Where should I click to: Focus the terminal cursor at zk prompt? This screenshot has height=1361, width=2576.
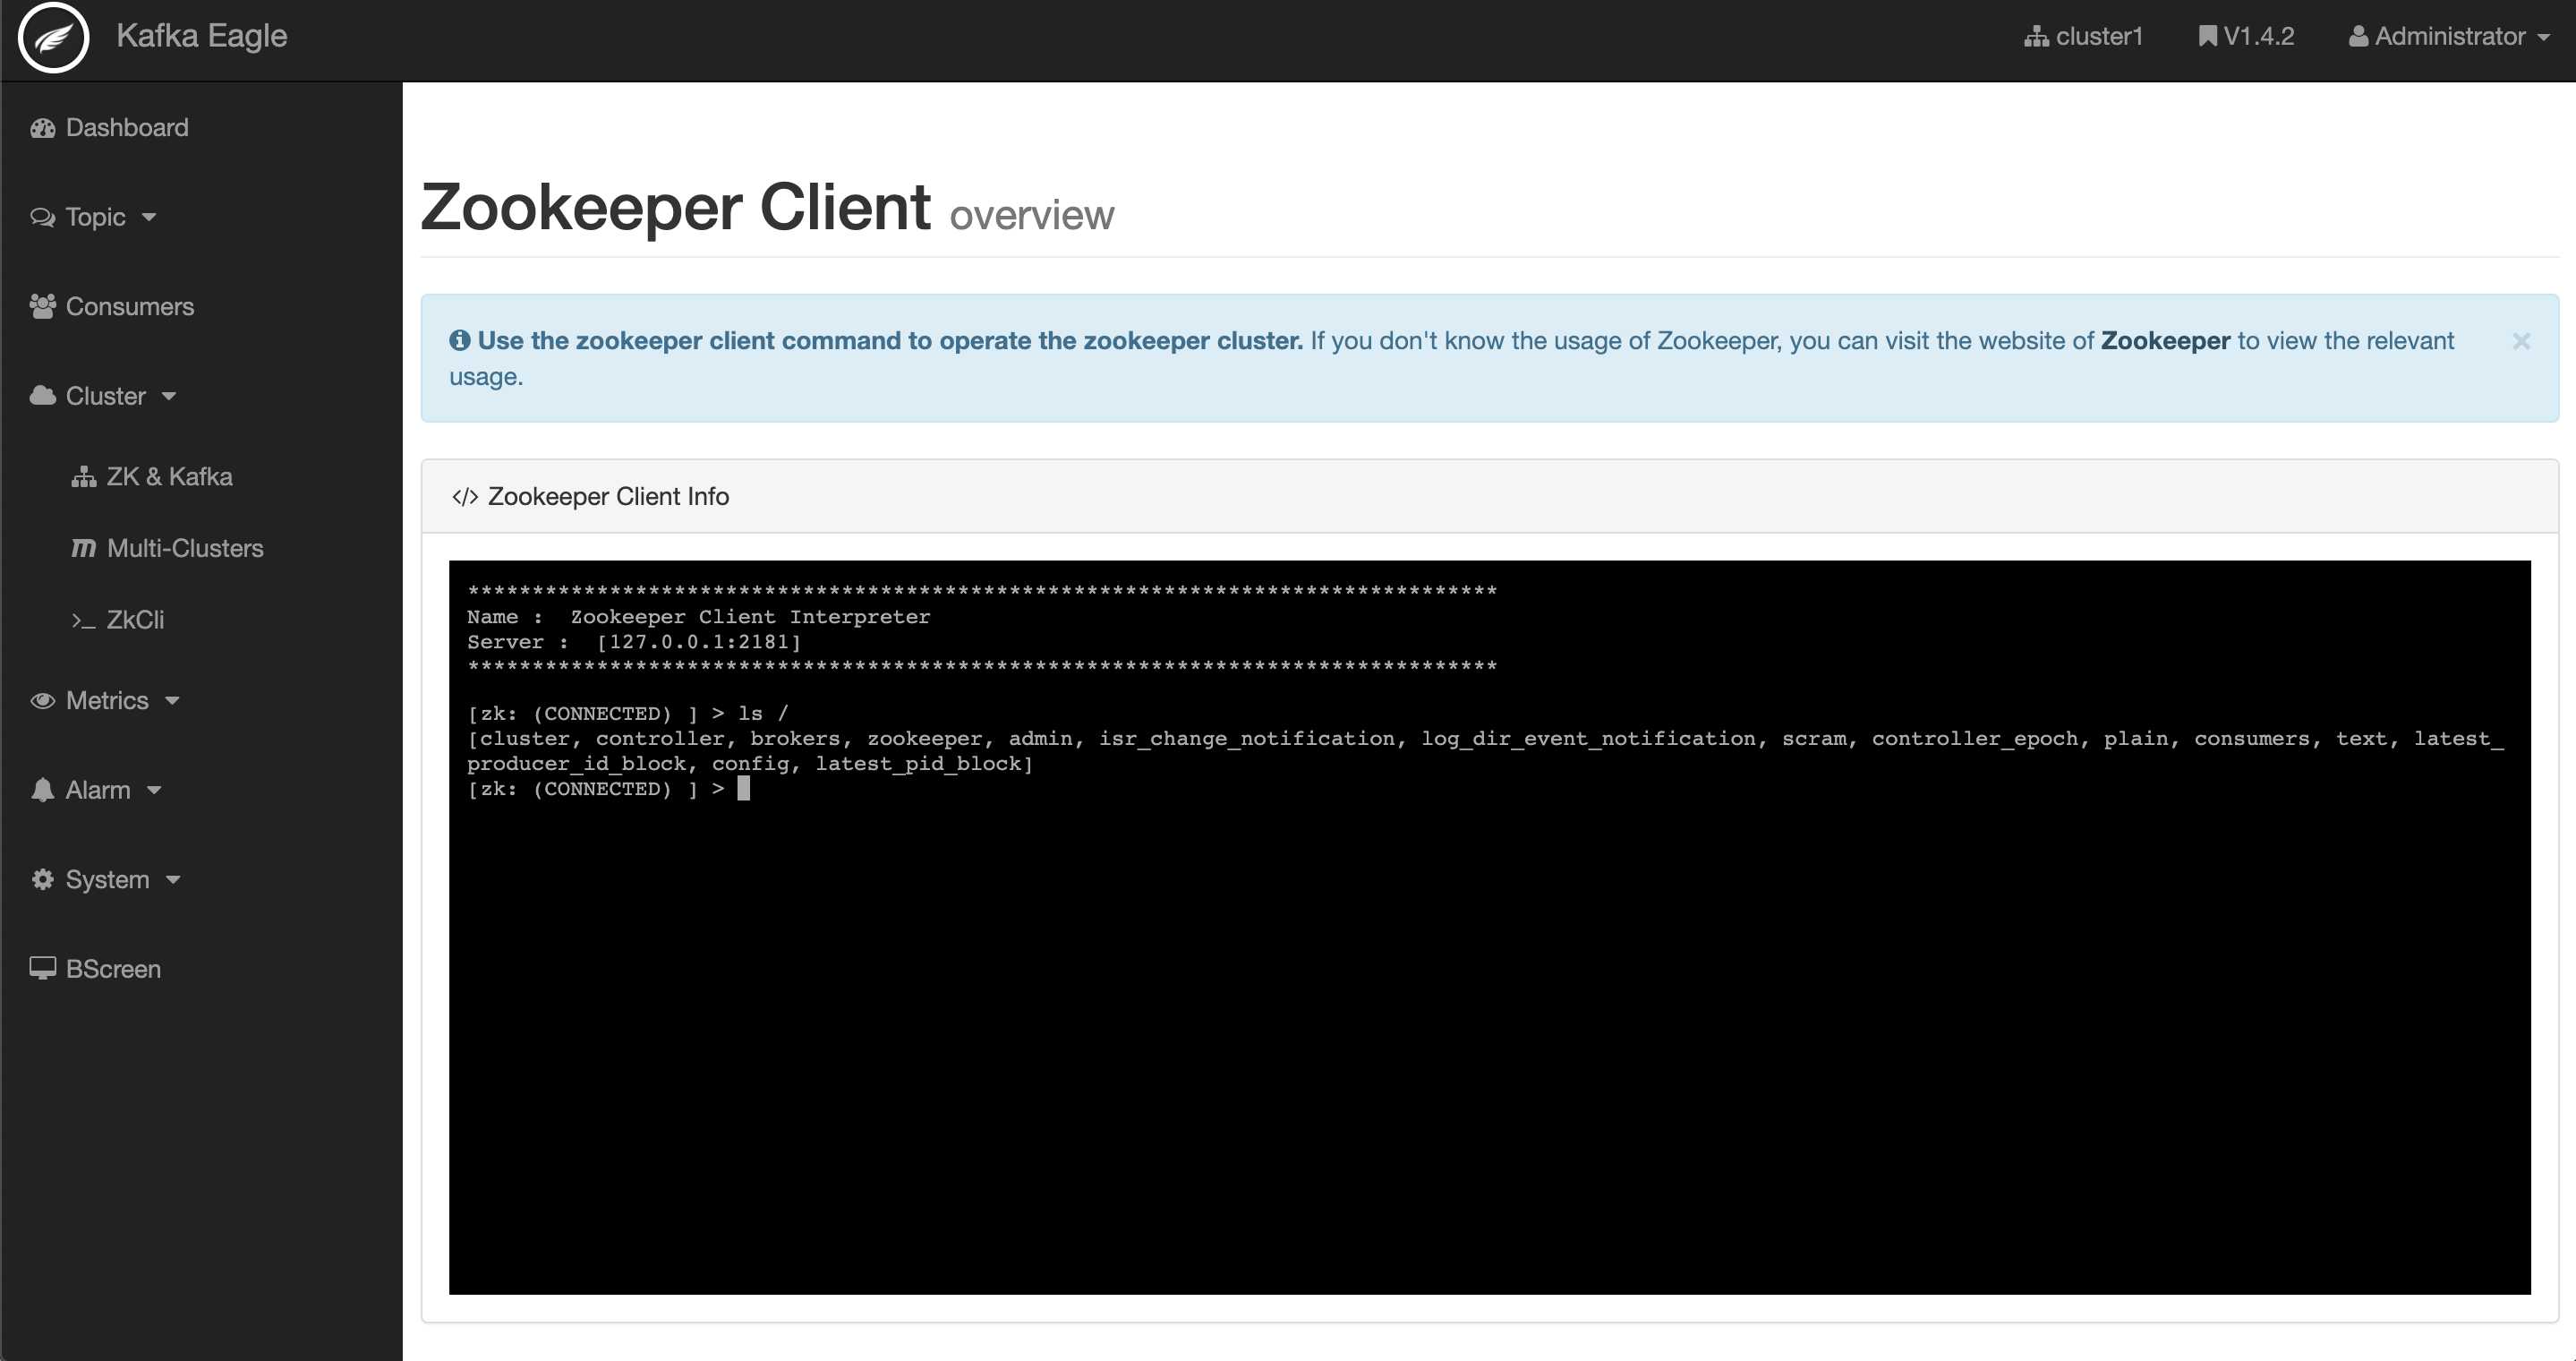coord(743,789)
